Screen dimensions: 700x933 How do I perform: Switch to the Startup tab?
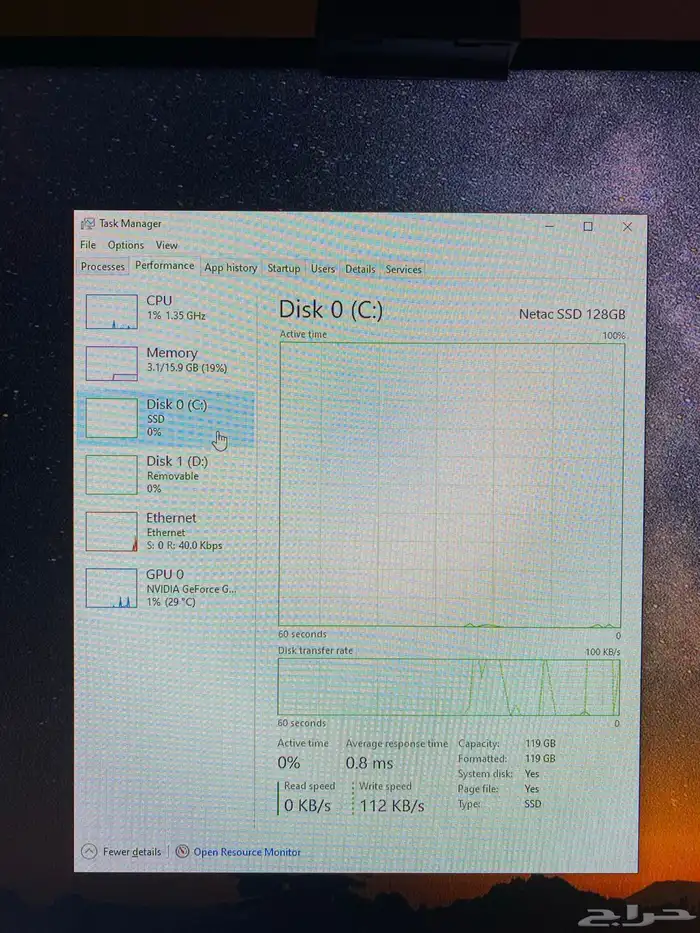point(284,268)
